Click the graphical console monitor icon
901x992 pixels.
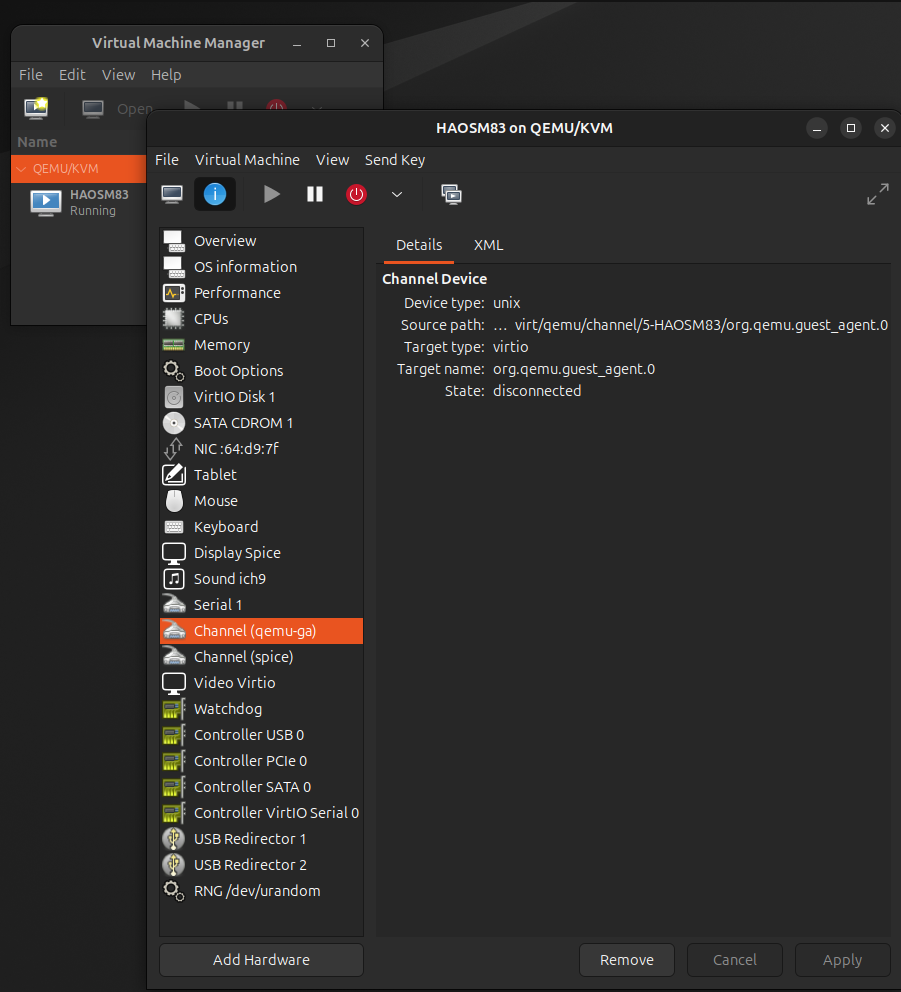172,194
